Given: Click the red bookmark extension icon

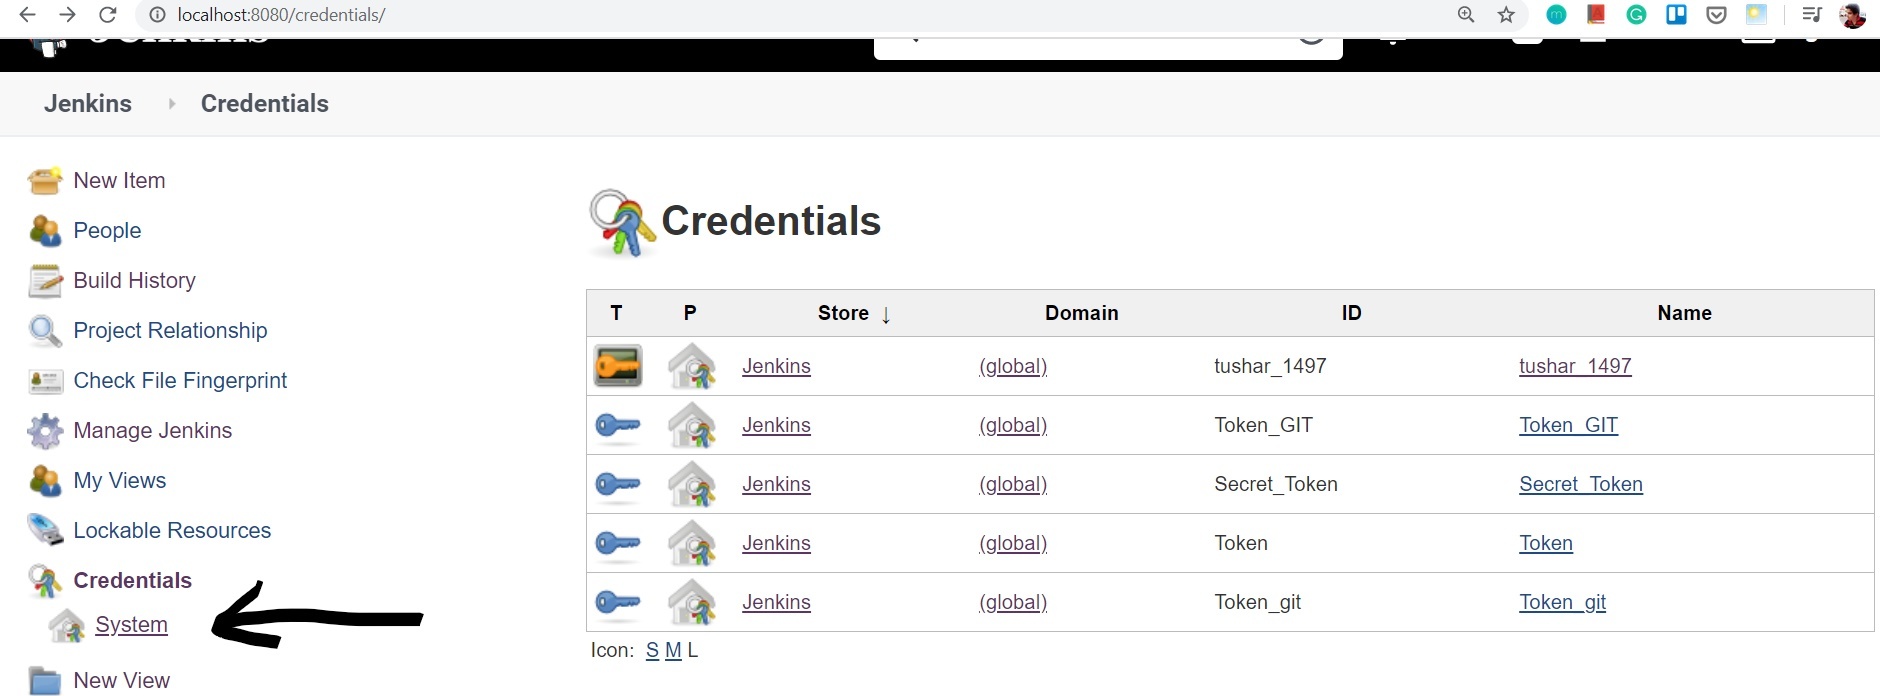Looking at the screenshot, I should (x=1596, y=14).
